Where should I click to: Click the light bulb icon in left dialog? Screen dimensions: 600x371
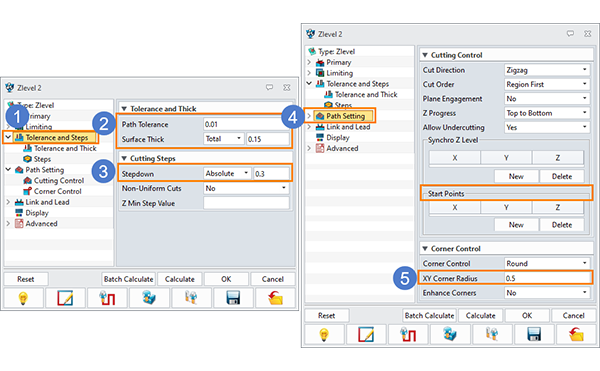tap(23, 298)
